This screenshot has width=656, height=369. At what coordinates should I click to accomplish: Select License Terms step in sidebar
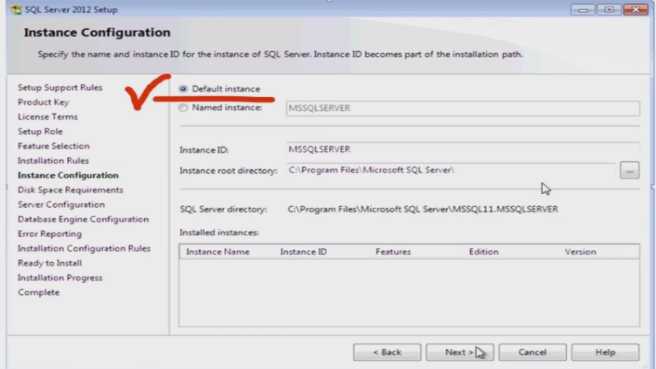click(47, 117)
